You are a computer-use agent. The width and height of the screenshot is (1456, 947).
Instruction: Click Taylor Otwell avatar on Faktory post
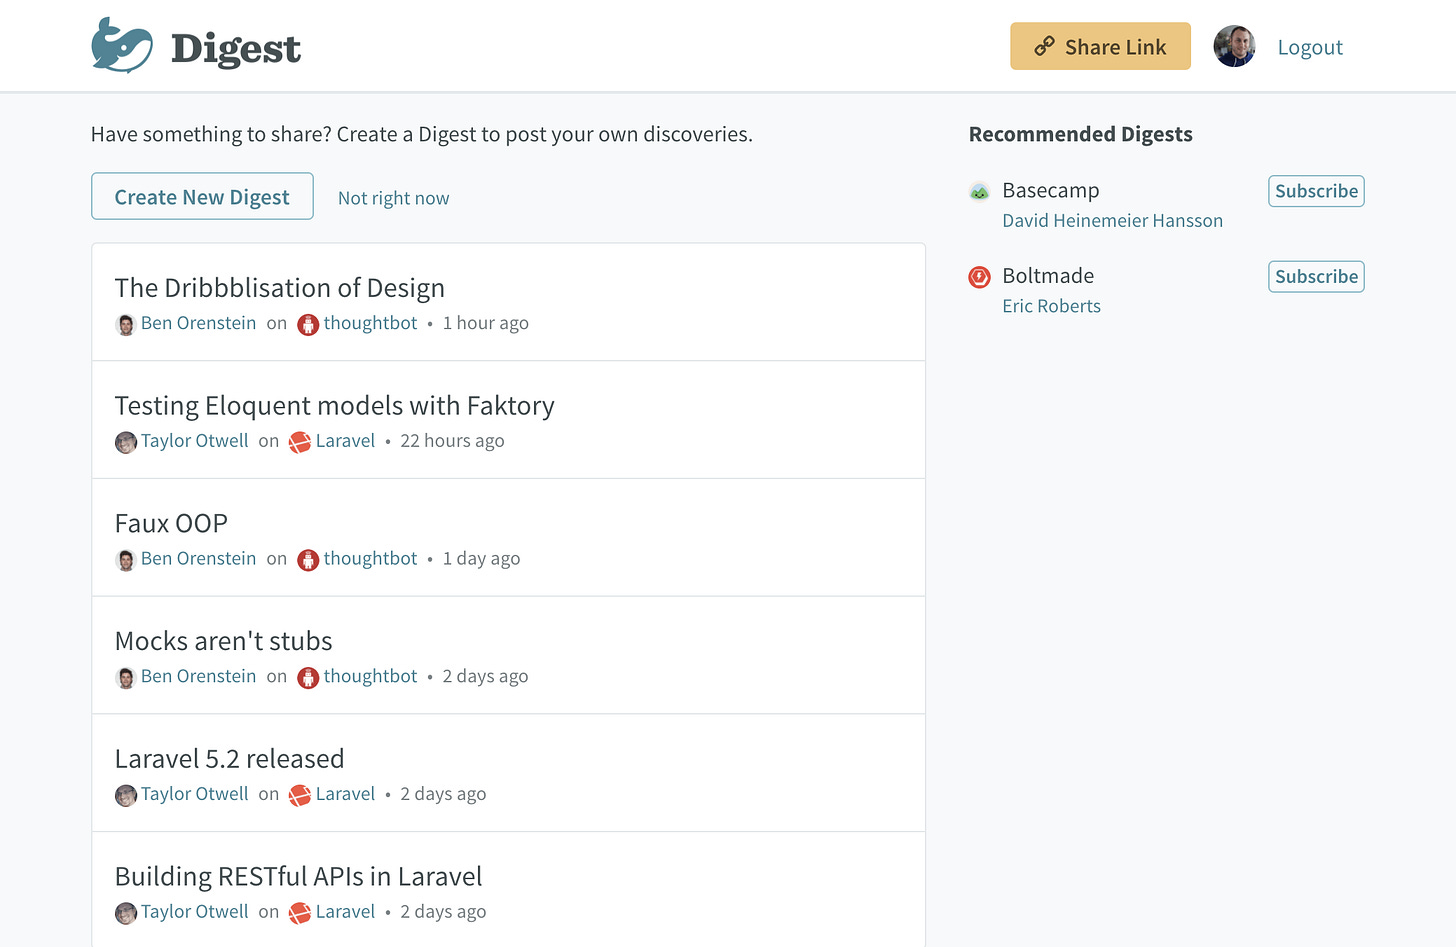[126, 442]
